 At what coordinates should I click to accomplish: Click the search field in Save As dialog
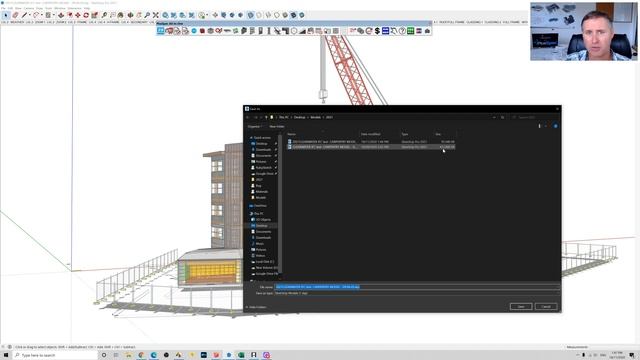(535, 117)
